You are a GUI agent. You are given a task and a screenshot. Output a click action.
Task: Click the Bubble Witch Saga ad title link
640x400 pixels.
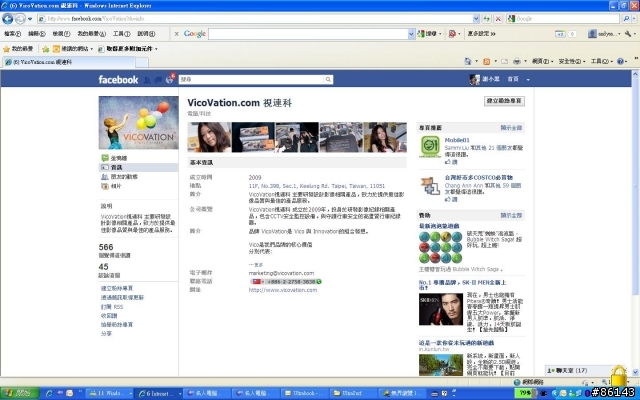pyautogui.click(x=439, y=226)
